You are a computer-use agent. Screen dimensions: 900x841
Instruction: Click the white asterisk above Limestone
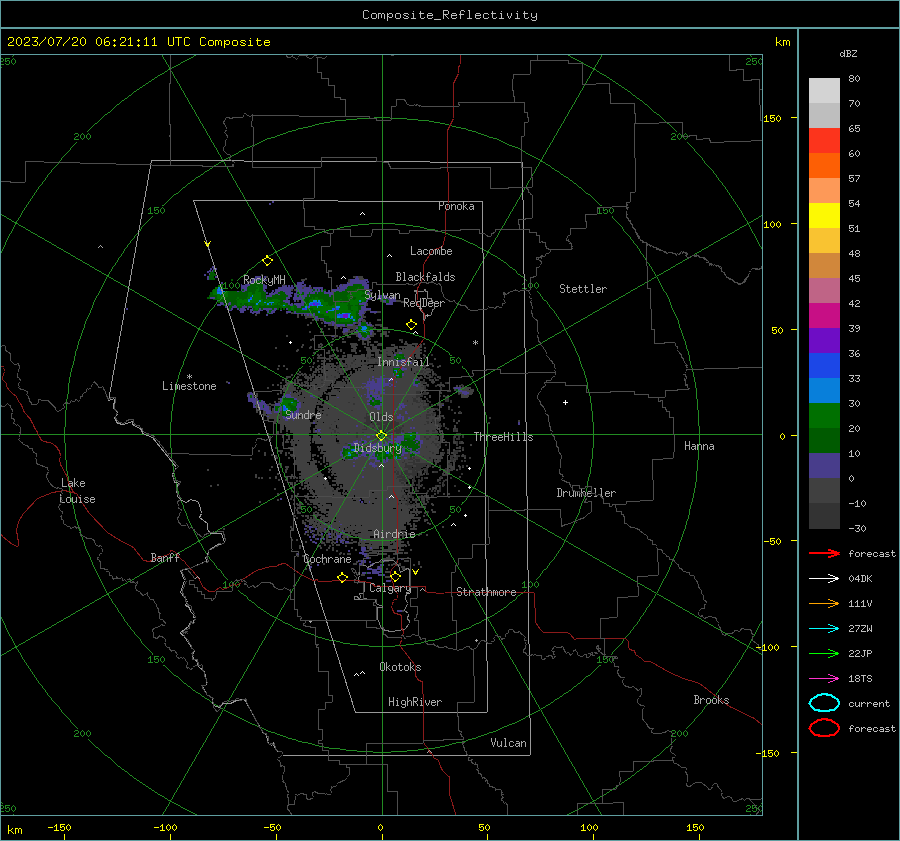tap(189, 377)
